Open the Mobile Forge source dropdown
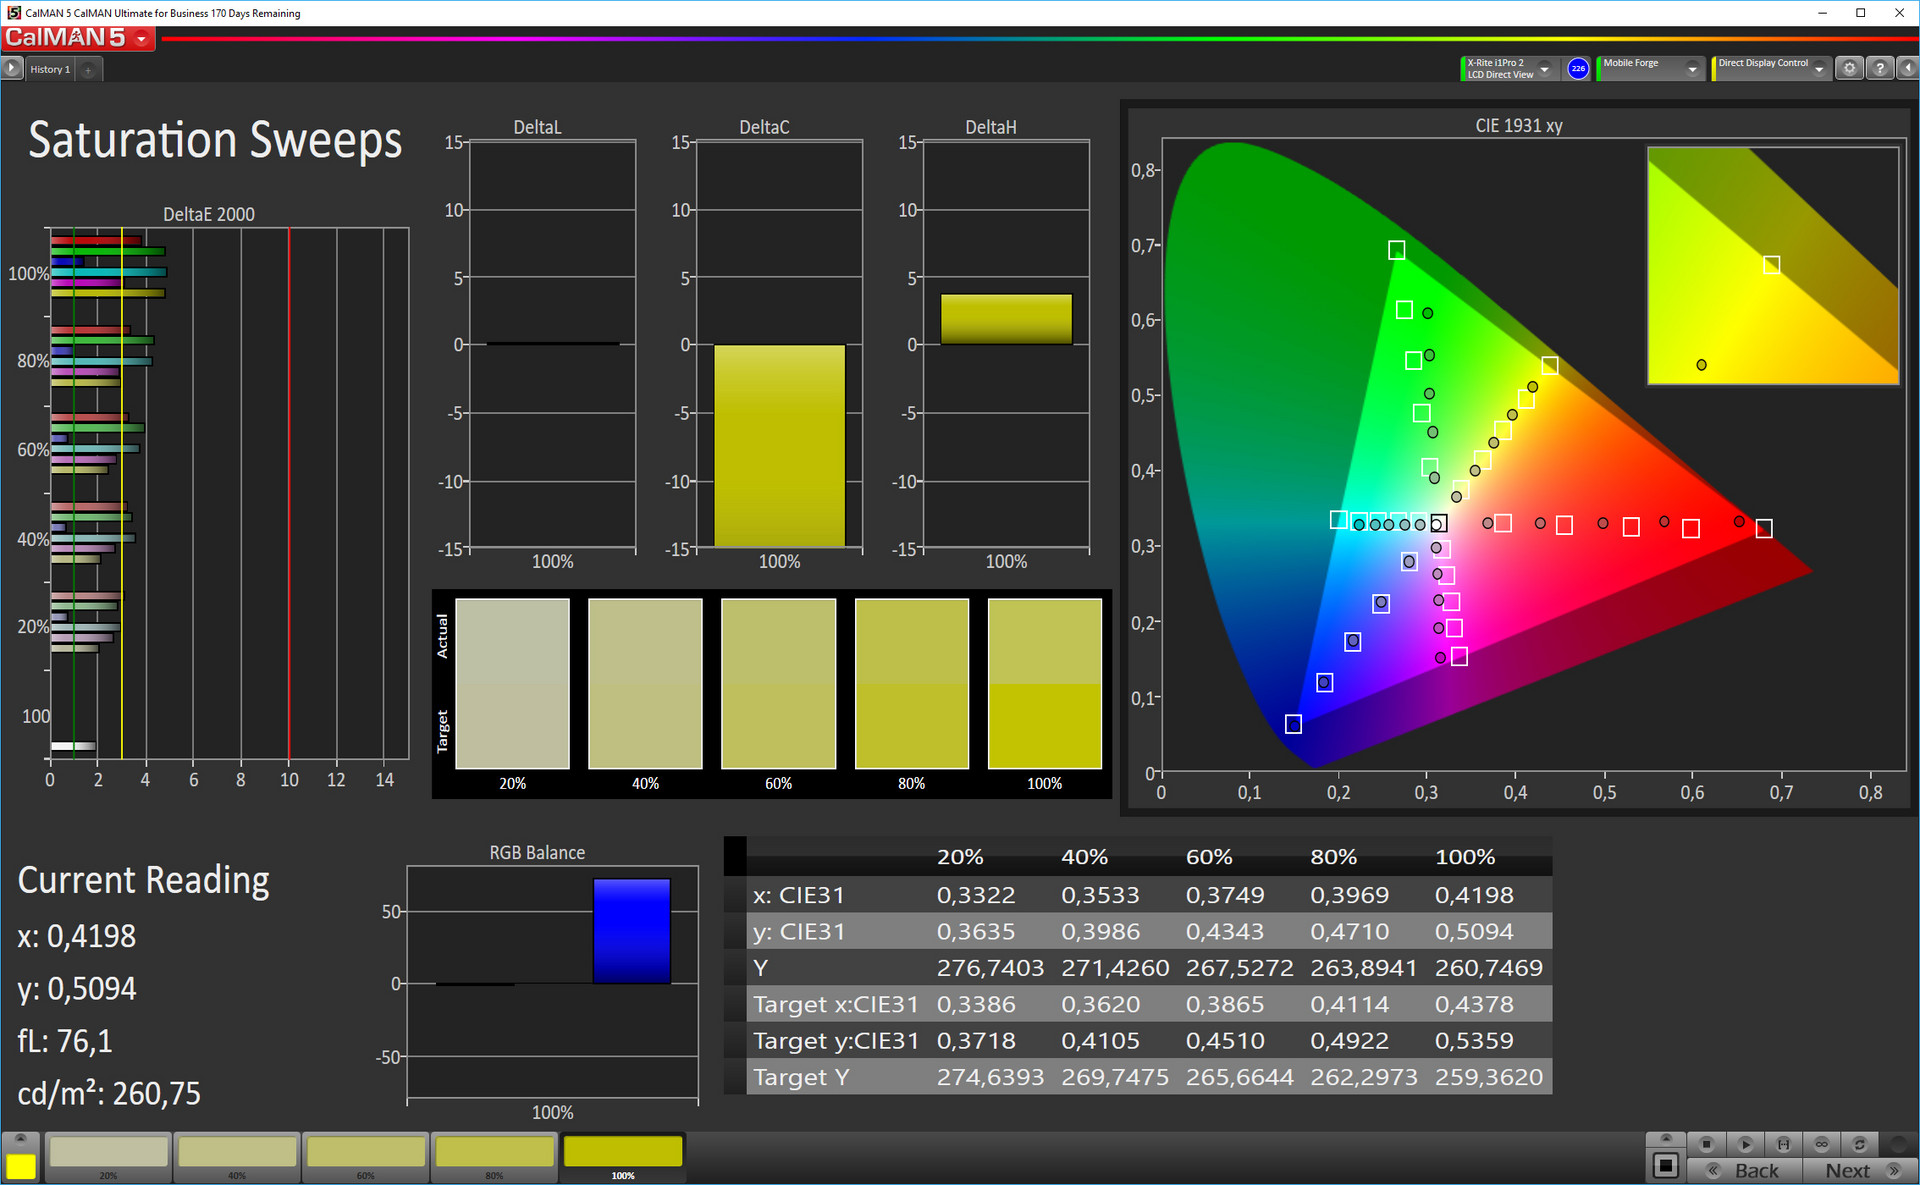Screen dimensions: 1920x1185 tap(1692, 68)
